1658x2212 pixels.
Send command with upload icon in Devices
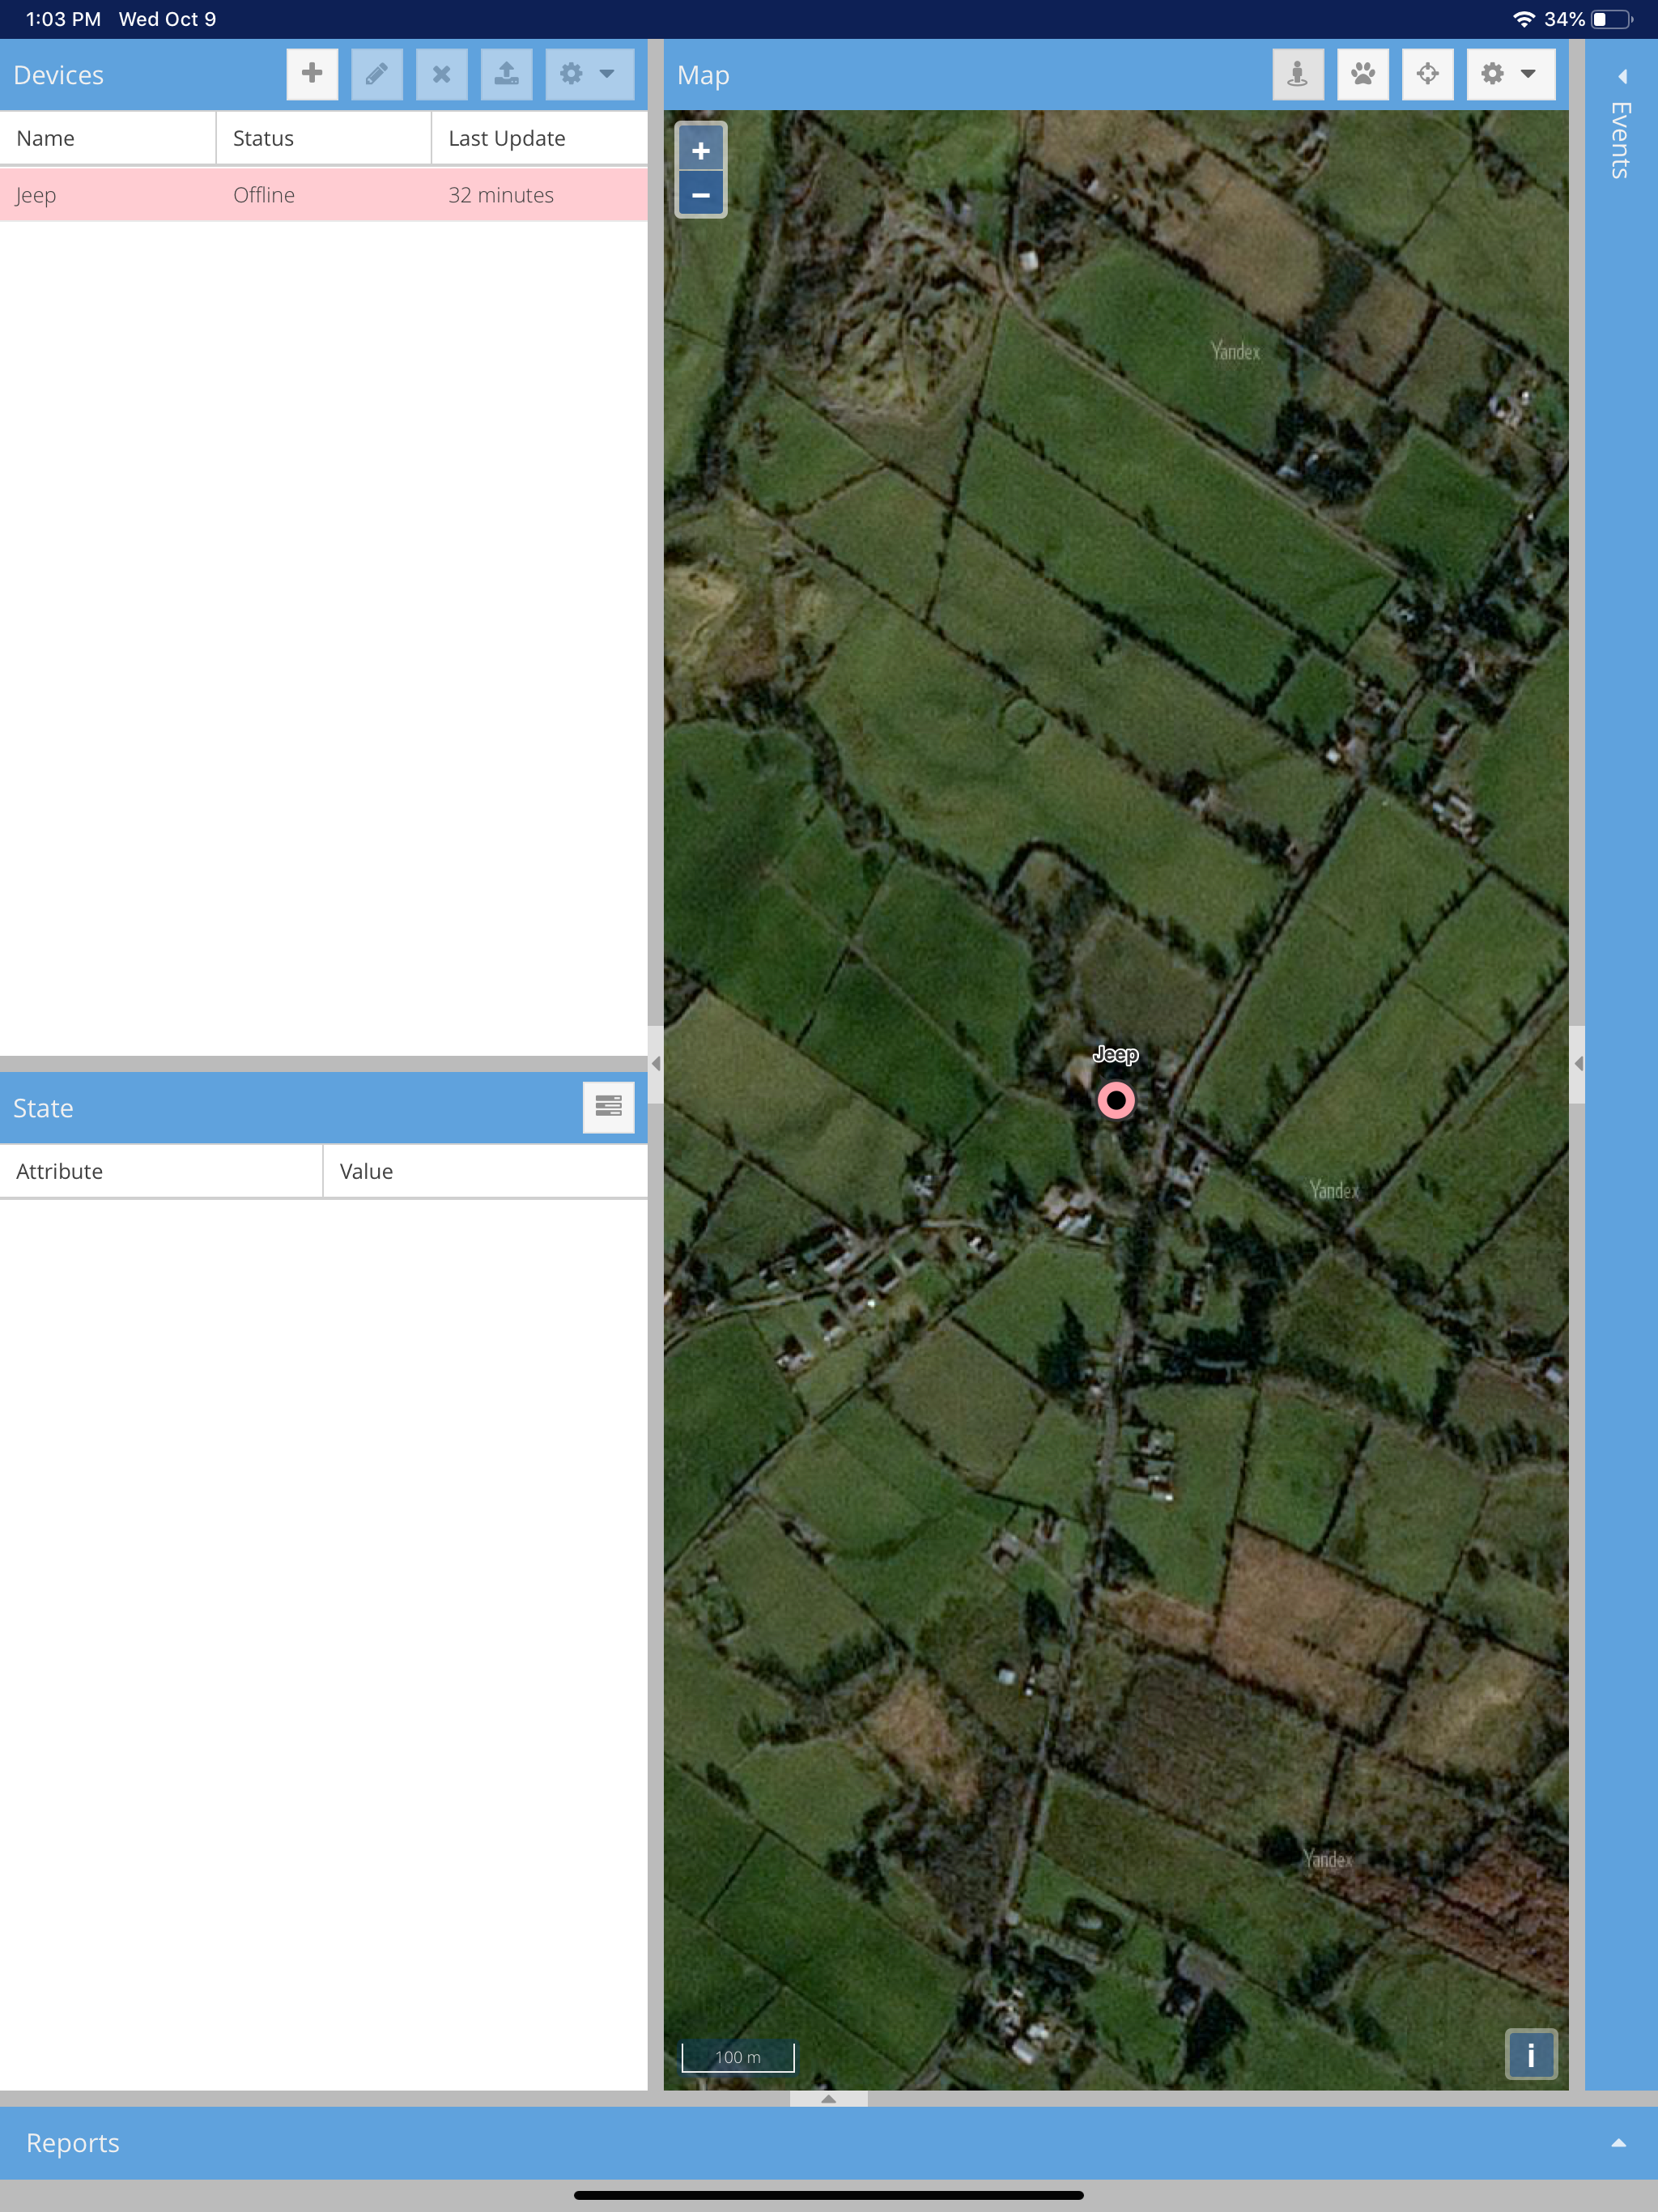pos(506,74)
